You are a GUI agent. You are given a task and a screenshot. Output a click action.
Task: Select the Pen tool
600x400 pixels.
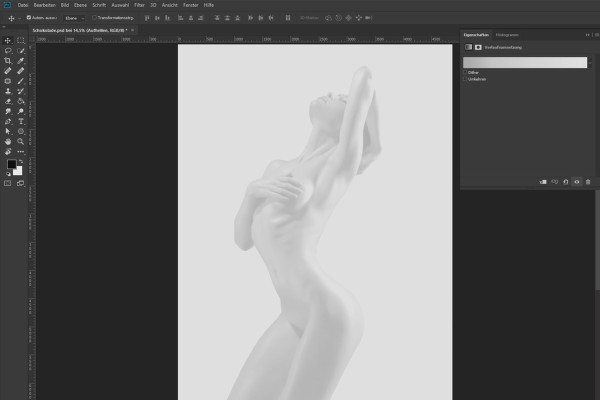(8, 121)
